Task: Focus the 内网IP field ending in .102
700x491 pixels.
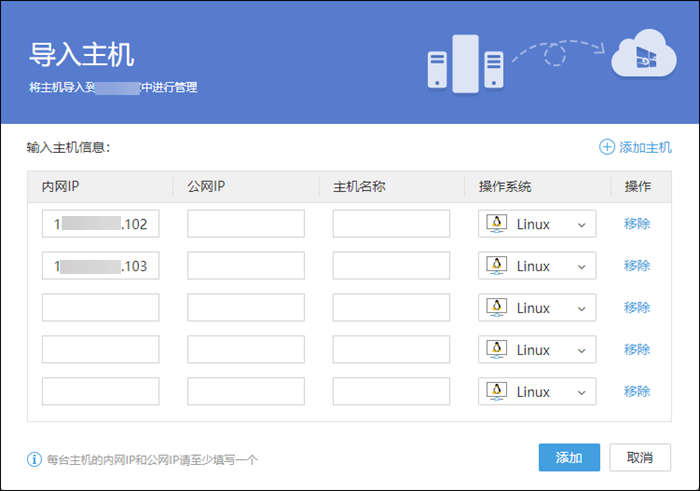Action: (100, 224)
